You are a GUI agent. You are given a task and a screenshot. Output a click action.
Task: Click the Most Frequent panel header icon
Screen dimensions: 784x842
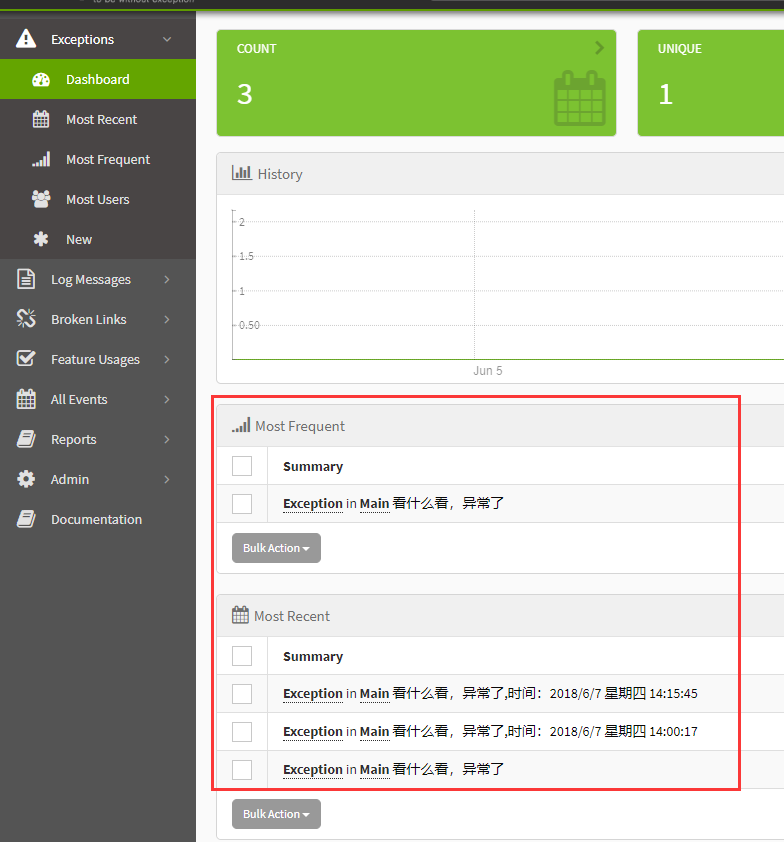241,425
